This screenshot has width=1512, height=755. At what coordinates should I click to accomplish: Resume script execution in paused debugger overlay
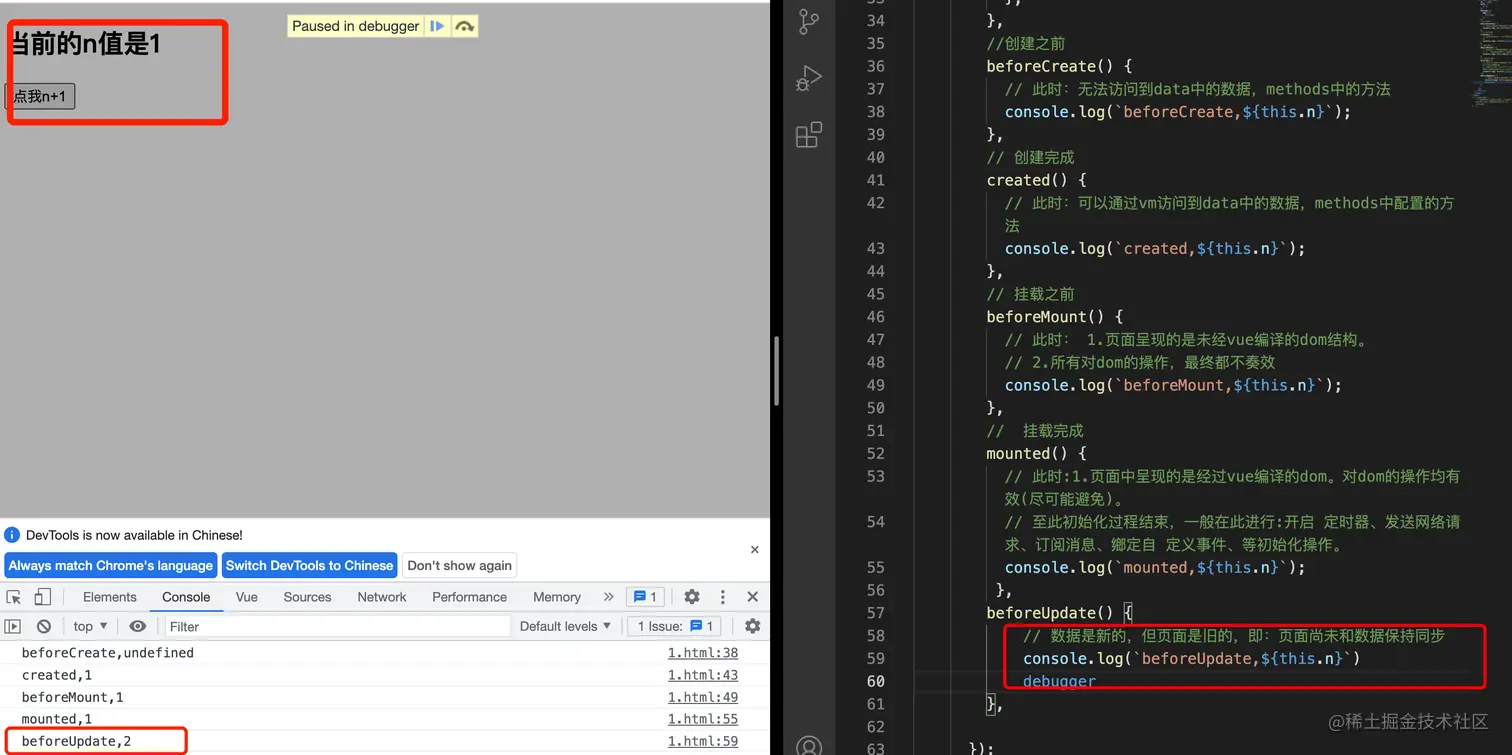437,26
